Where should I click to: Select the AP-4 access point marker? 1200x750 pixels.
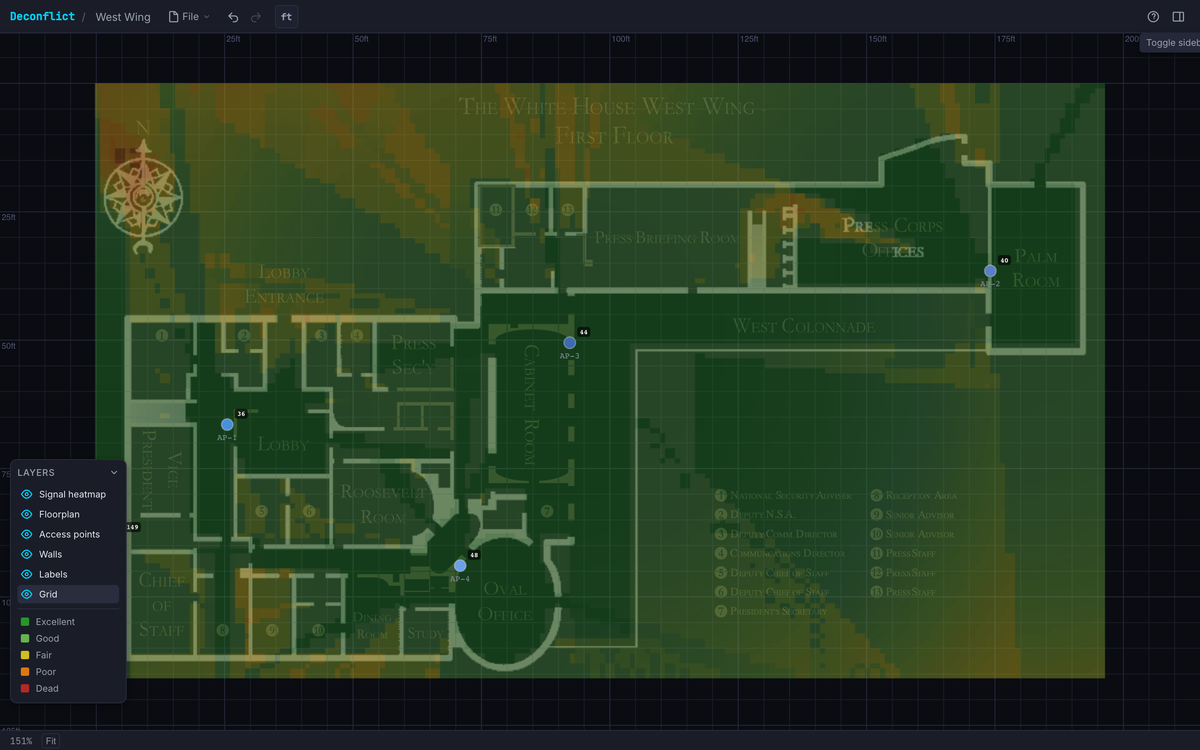tap(460, 566)
